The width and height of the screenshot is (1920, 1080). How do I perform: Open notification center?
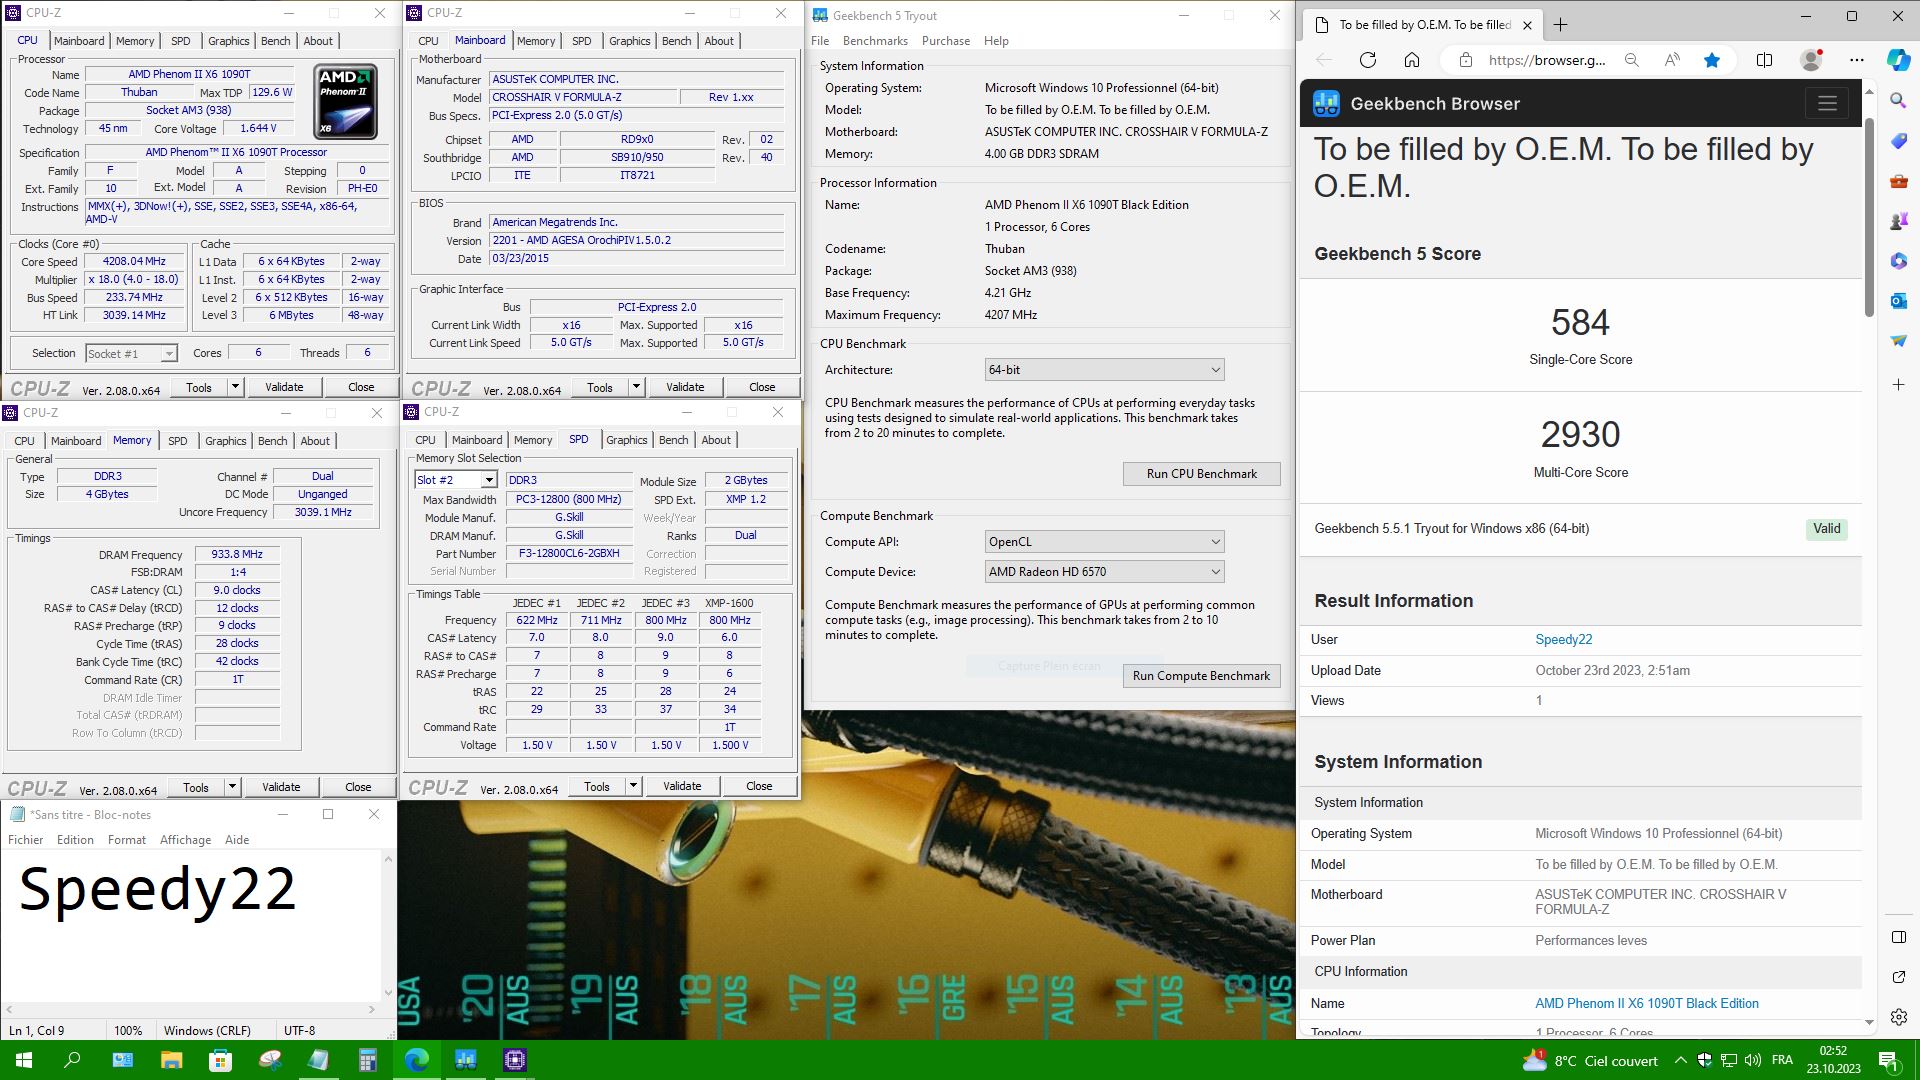click(1888, 1060)
